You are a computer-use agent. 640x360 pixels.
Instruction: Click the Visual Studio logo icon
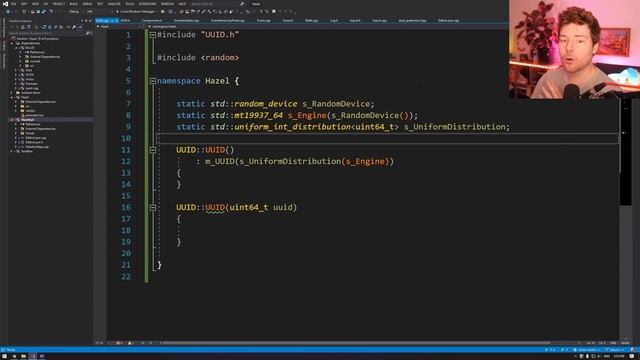pyautogui.click(x=5, y=4)
